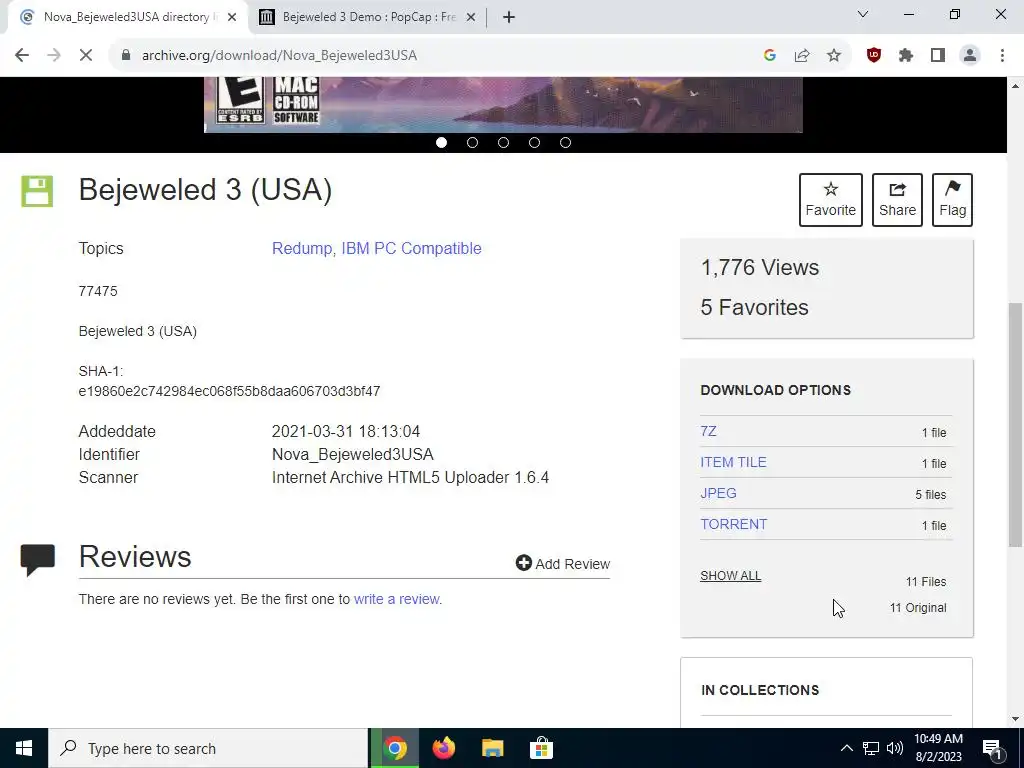The width and height of the screenshot is (1024, 768).
Task: Select the first carousel dot
Action: 441,142
